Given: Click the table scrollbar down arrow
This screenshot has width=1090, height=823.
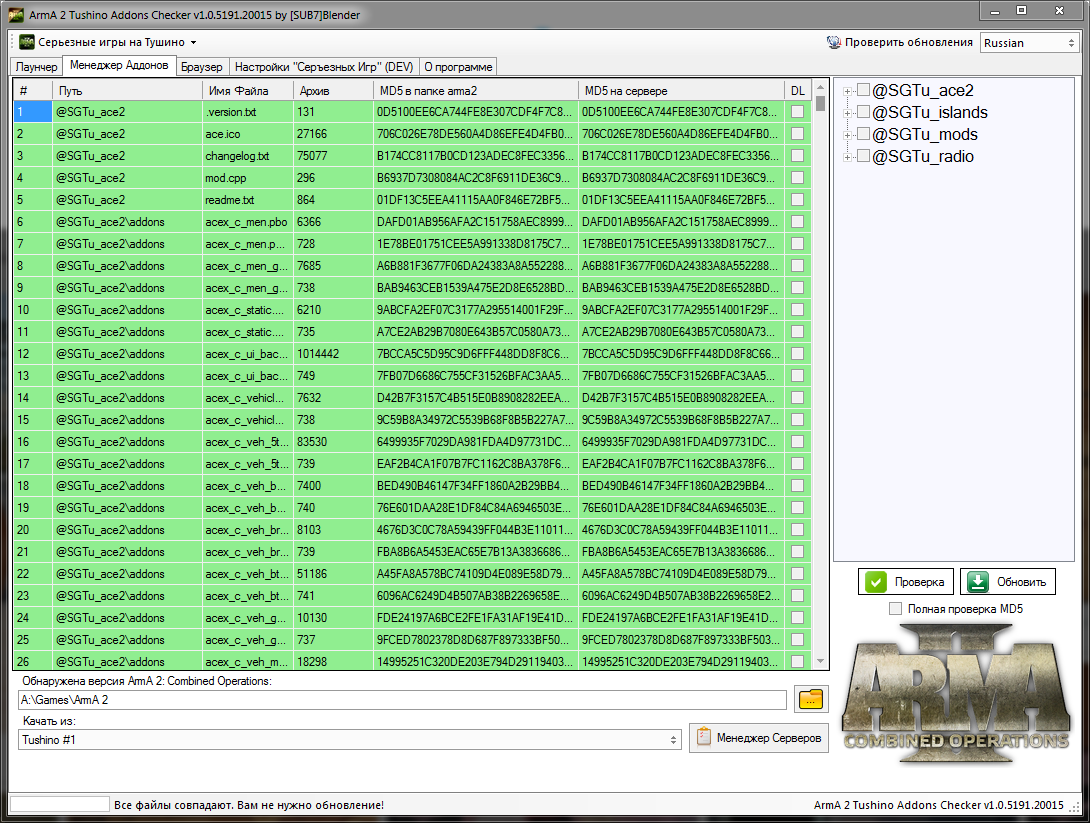Looking at the screenshot, I should [x=820, y=662].
